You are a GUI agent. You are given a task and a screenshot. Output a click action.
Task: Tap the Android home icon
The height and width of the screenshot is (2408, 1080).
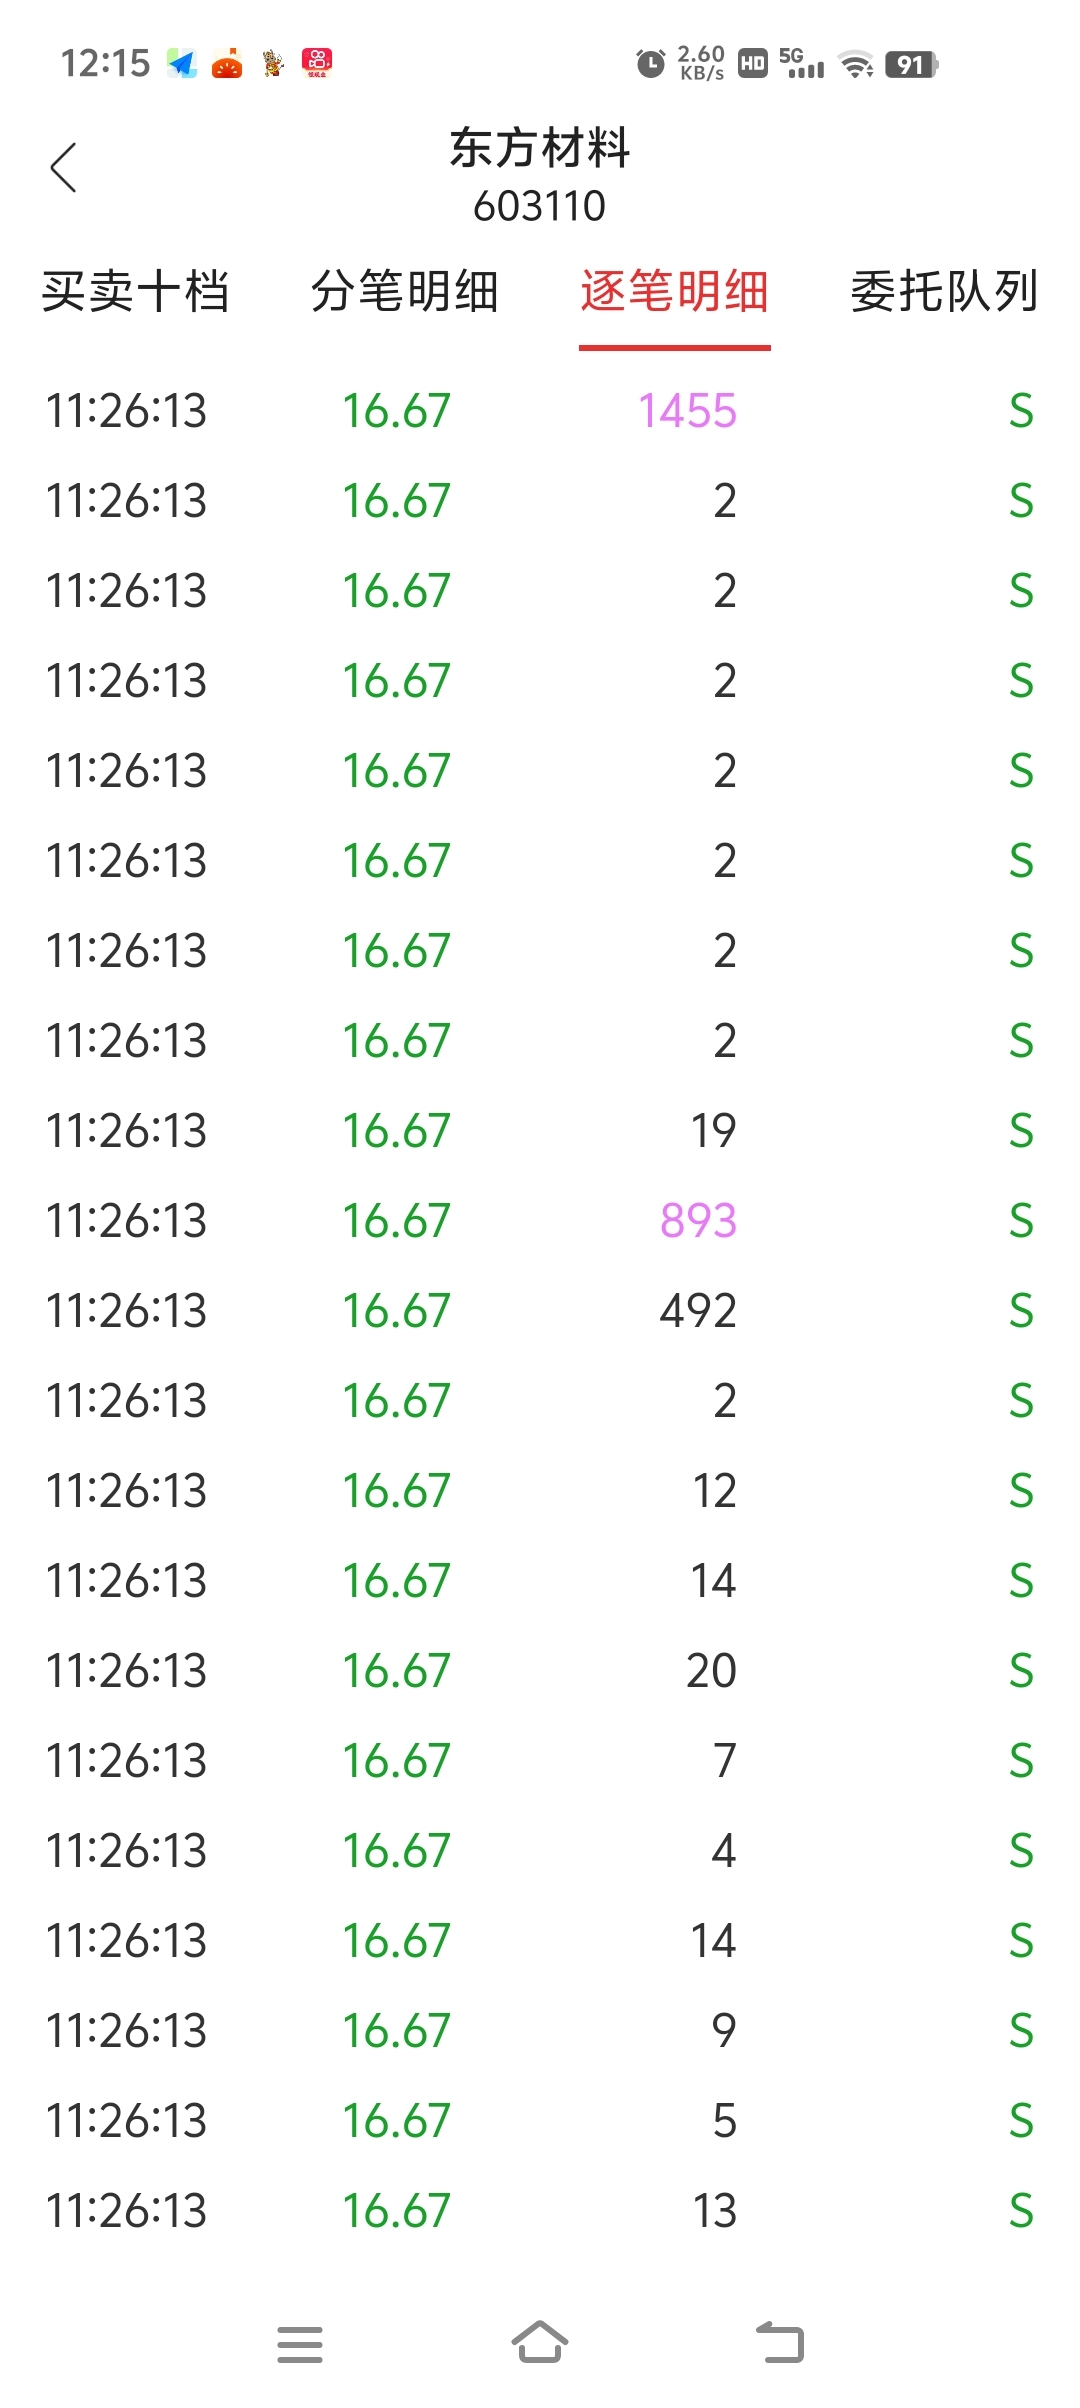(540, 2342)
